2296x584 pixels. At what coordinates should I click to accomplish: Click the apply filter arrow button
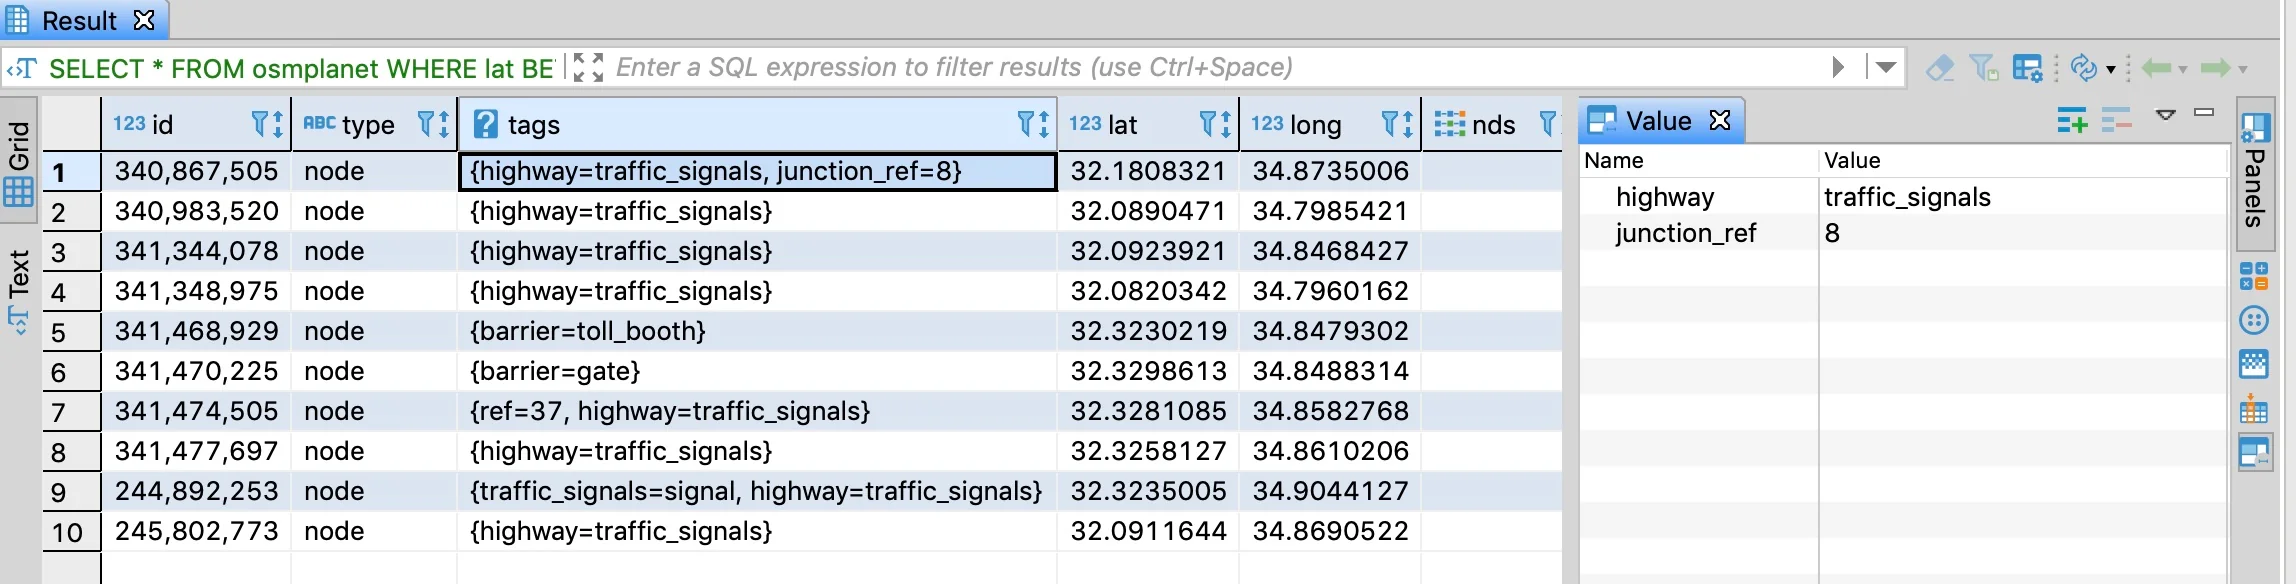pos(1838,67)
